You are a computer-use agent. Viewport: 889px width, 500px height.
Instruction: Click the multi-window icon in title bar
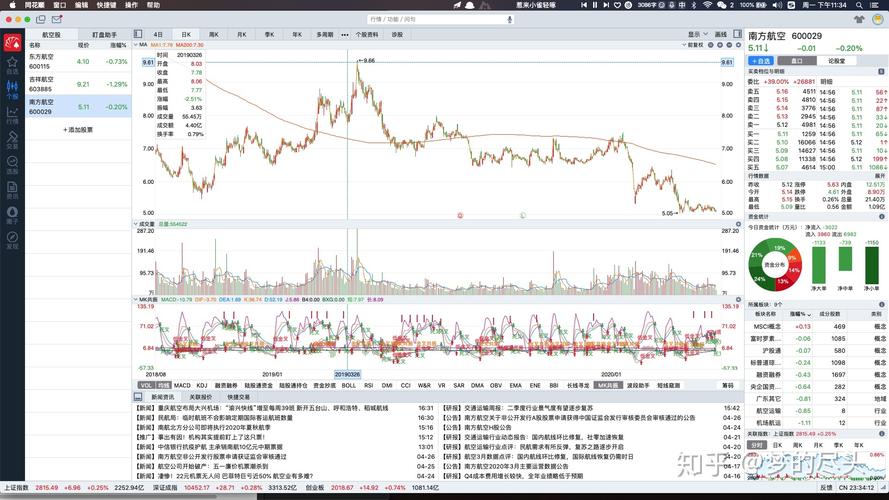(x=41, y=19)
